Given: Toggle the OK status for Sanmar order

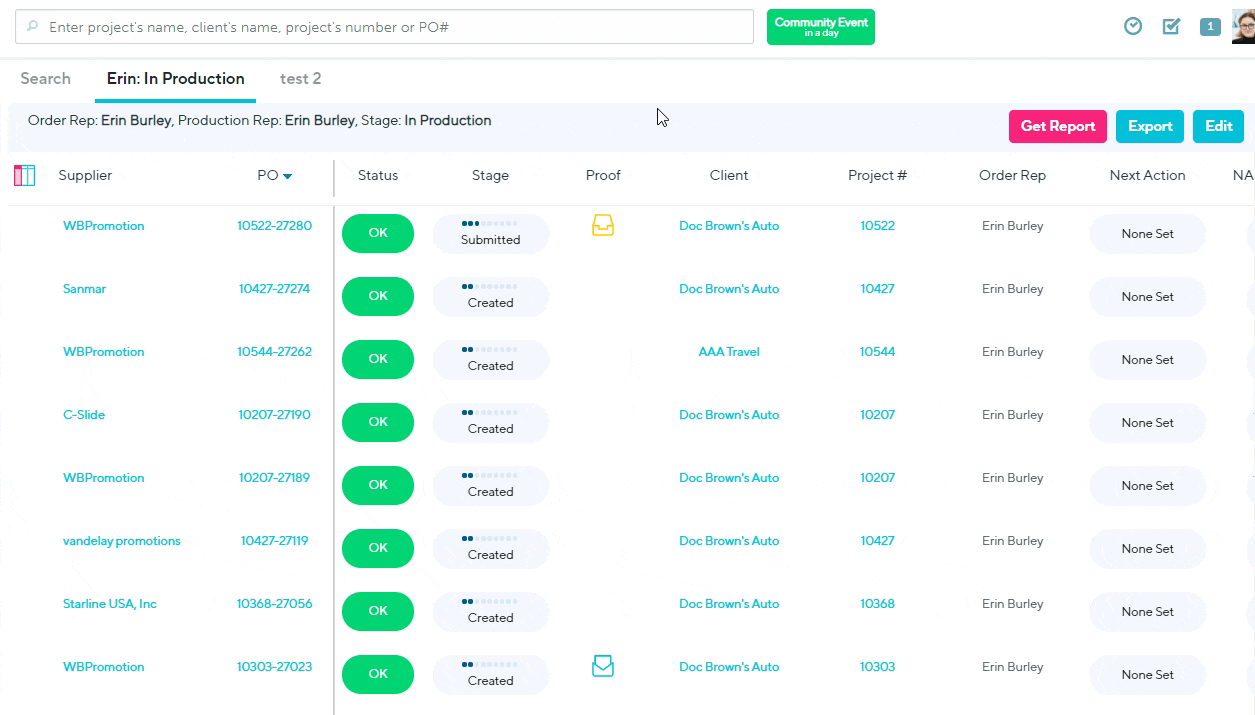Looking at the screenshot, I should click(378, 296).
